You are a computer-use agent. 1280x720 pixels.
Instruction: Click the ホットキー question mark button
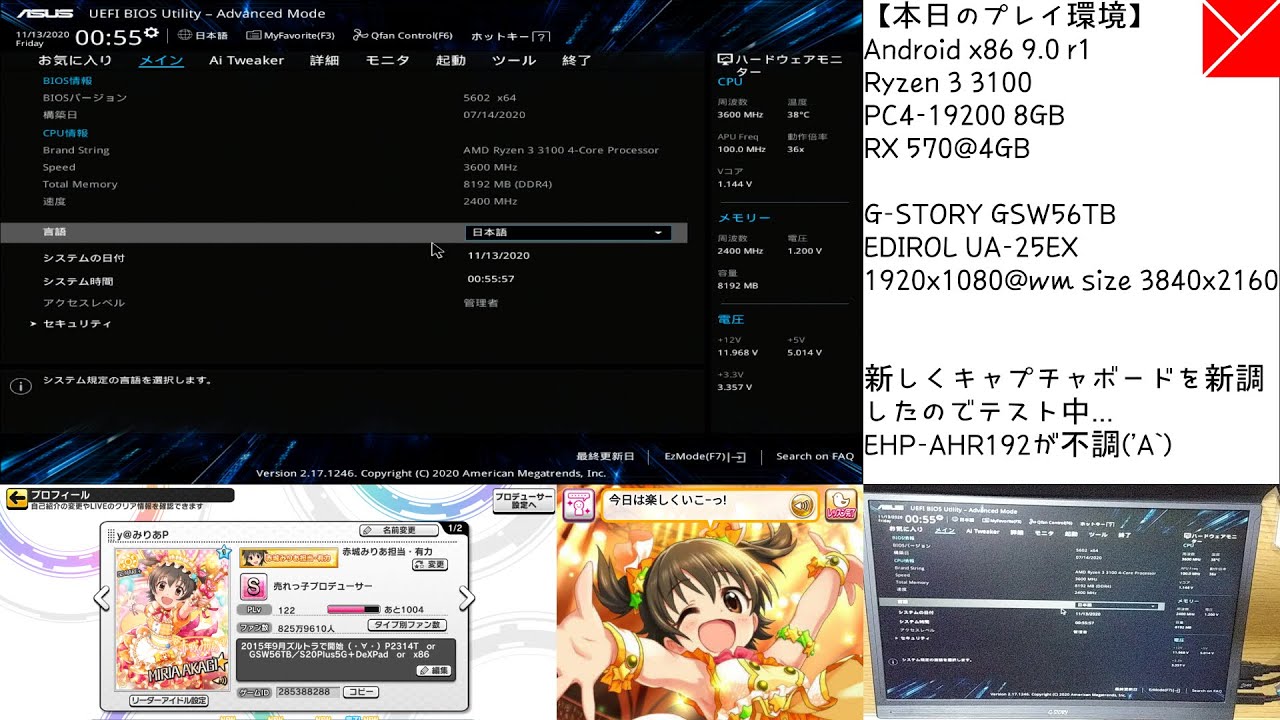click(x=542, y=36)
